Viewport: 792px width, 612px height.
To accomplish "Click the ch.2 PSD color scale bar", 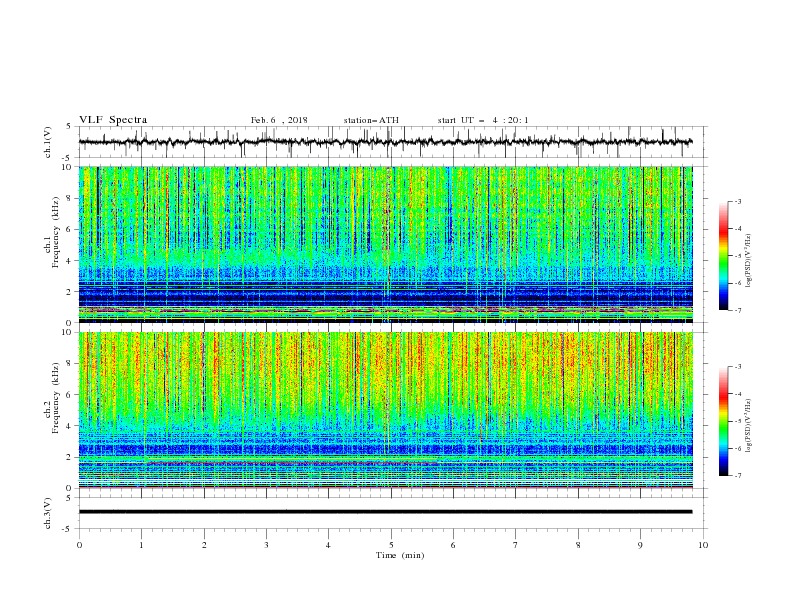I will pos(724,421).
